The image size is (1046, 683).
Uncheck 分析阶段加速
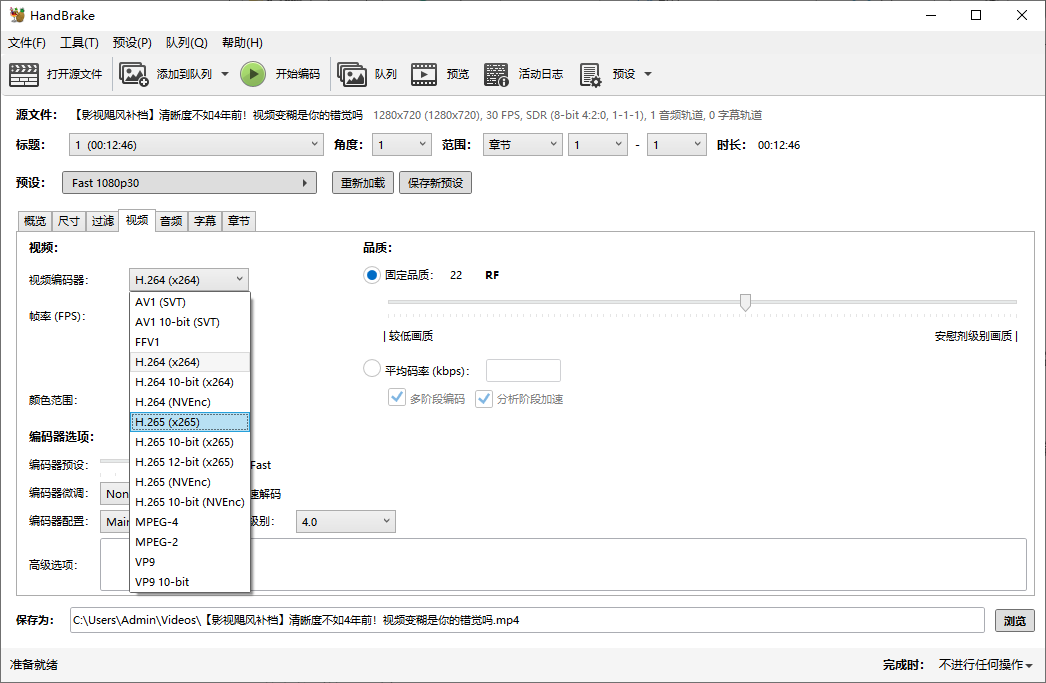point(484,397)
